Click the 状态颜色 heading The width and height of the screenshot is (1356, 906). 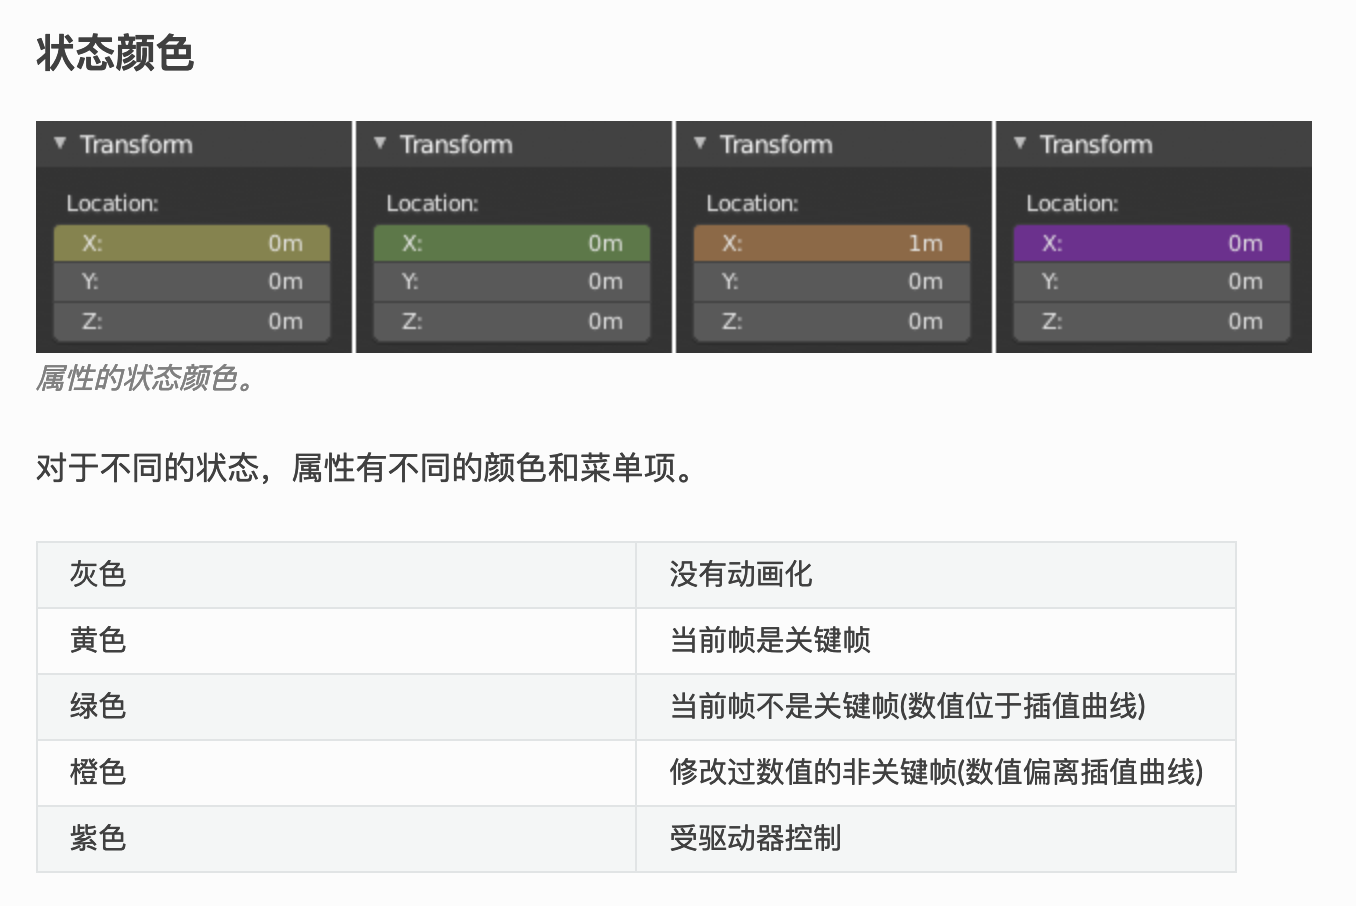click(x=115, y=53)
